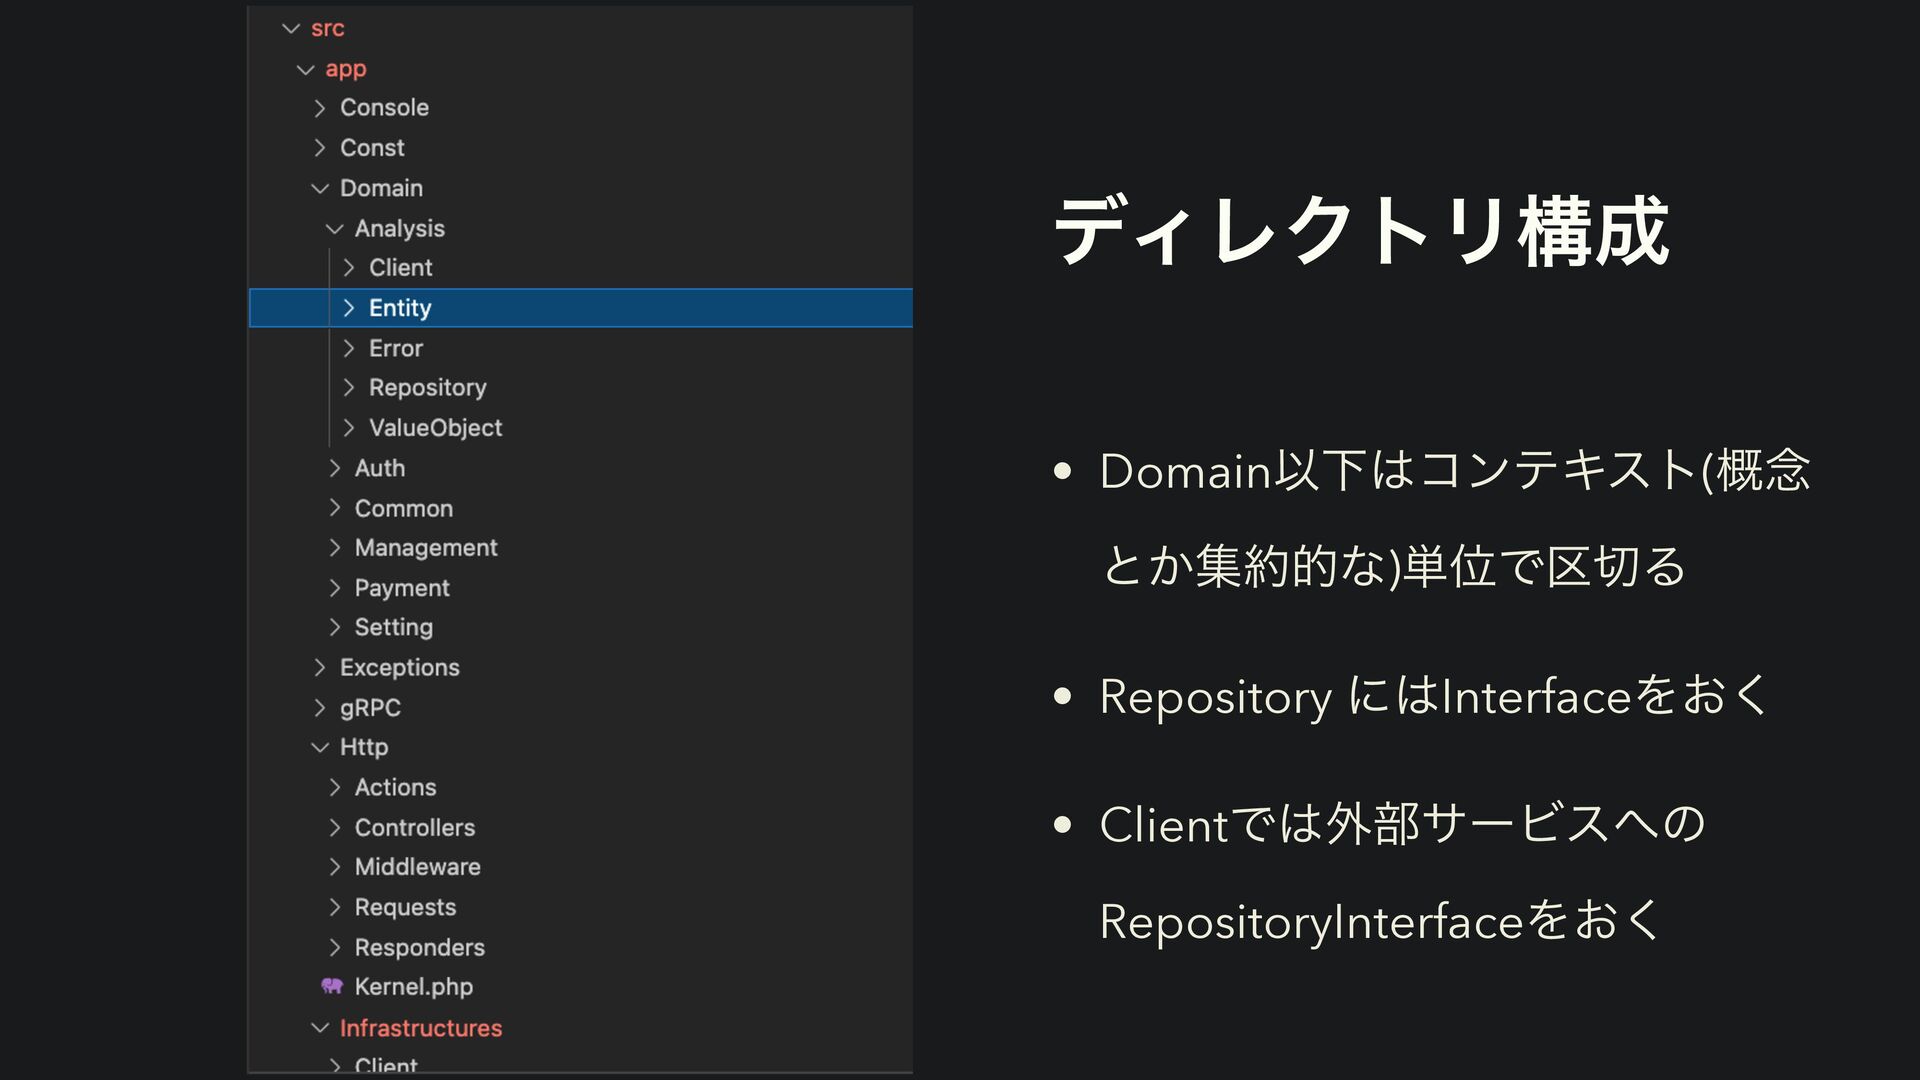Screen dimensions: 1920x1080
Task: Collapse the Infrastructures folder chevron
Action: coord(320,1028)
